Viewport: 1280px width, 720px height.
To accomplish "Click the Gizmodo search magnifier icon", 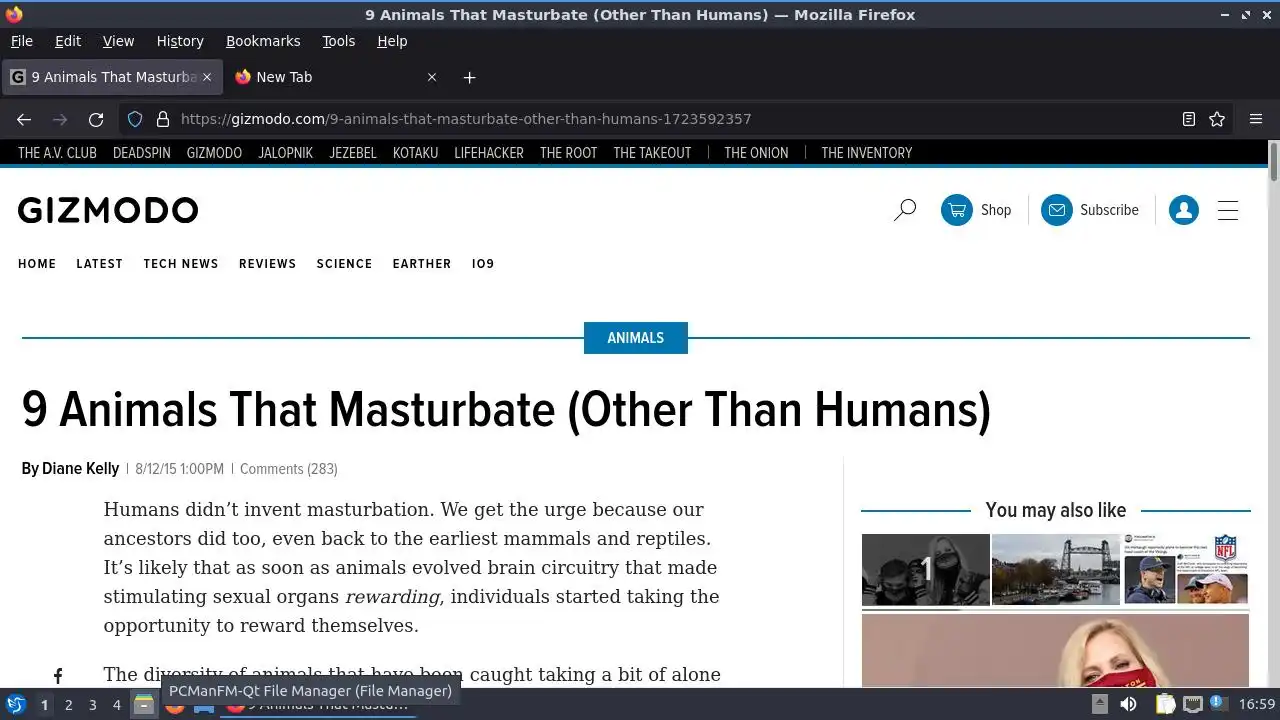I will pos(905,210).
